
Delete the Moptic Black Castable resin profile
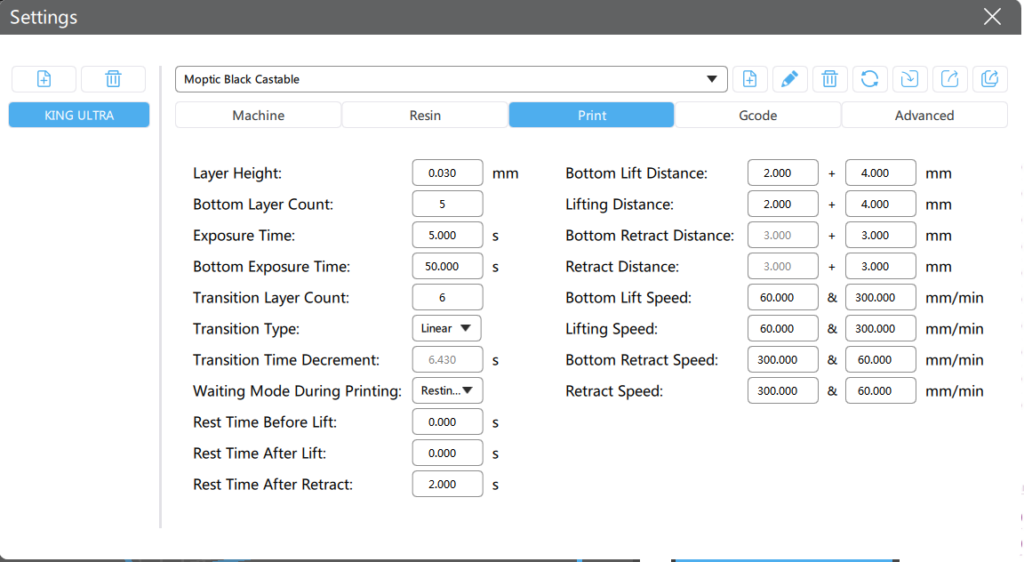click(829, 79)
